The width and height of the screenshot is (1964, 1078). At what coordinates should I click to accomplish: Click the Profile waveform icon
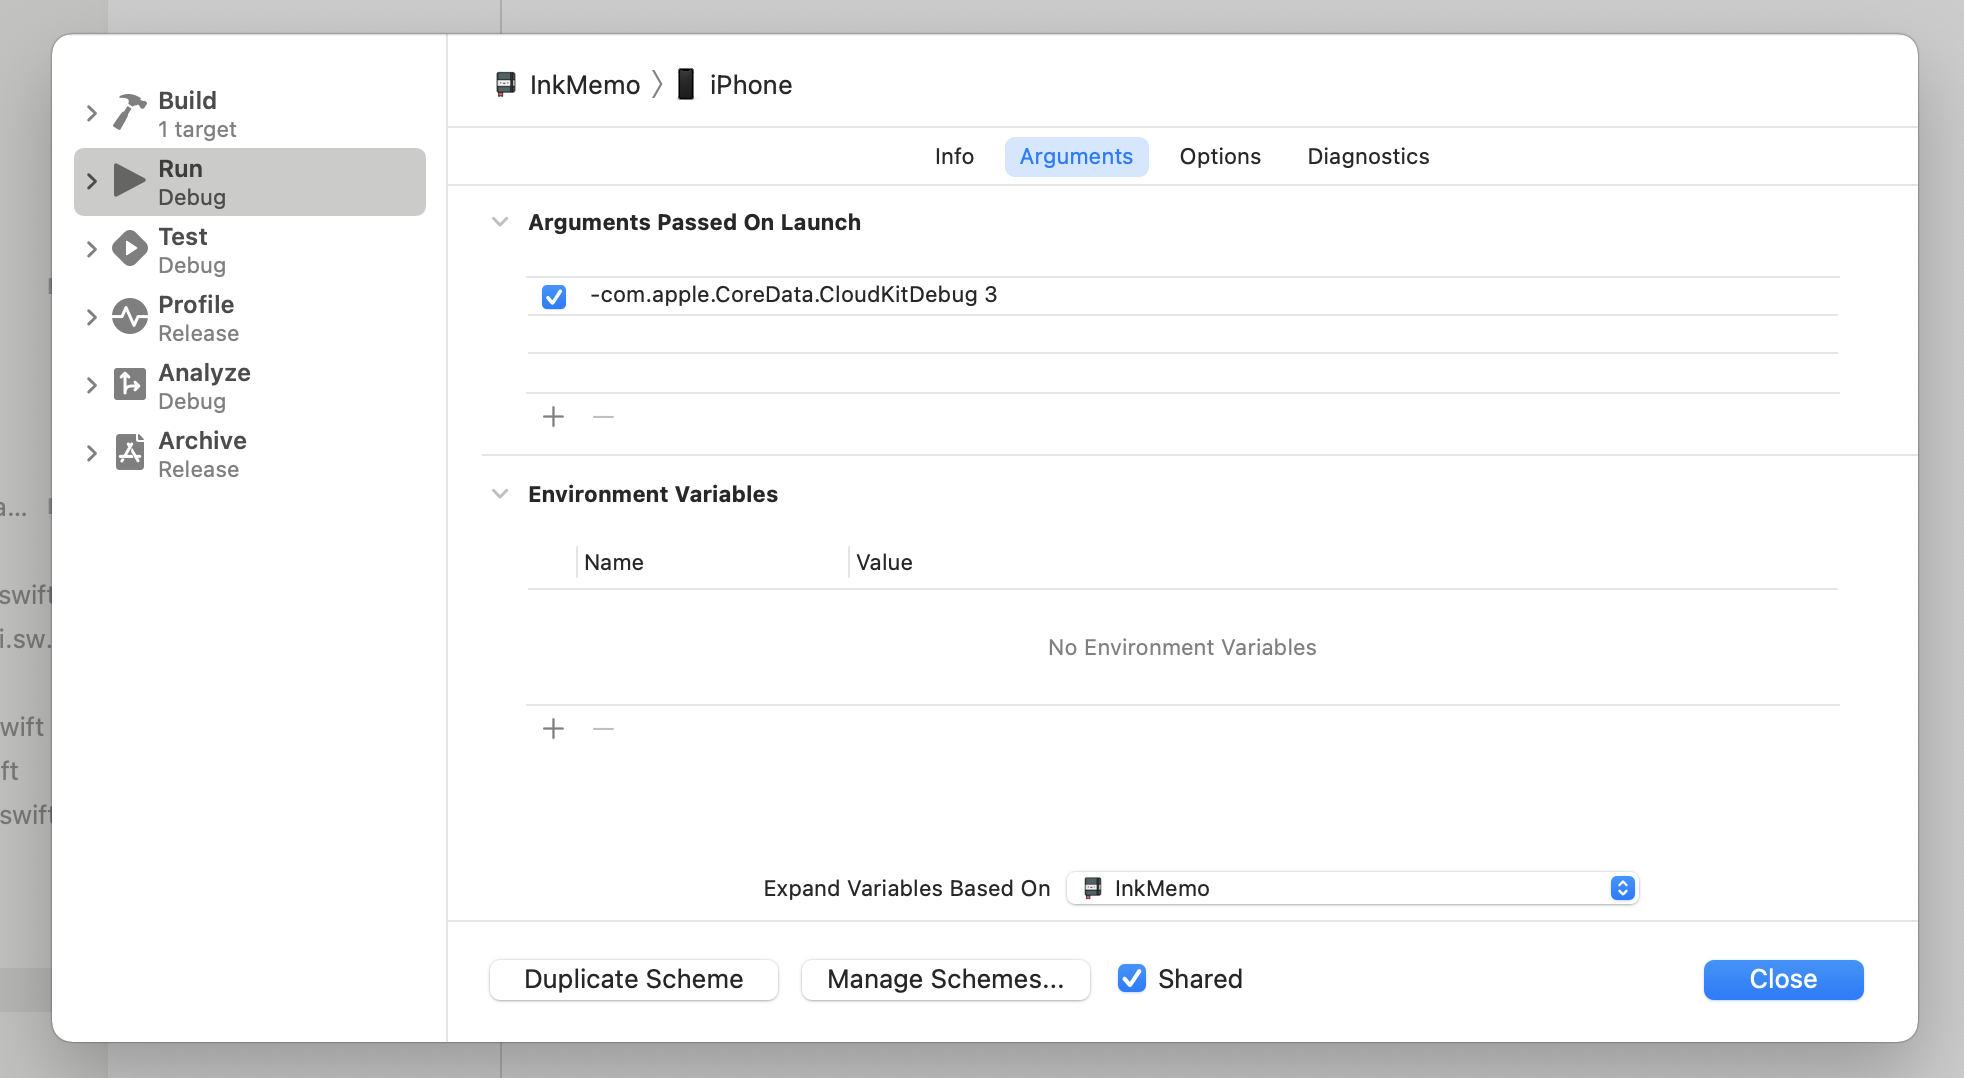point(129,316)
